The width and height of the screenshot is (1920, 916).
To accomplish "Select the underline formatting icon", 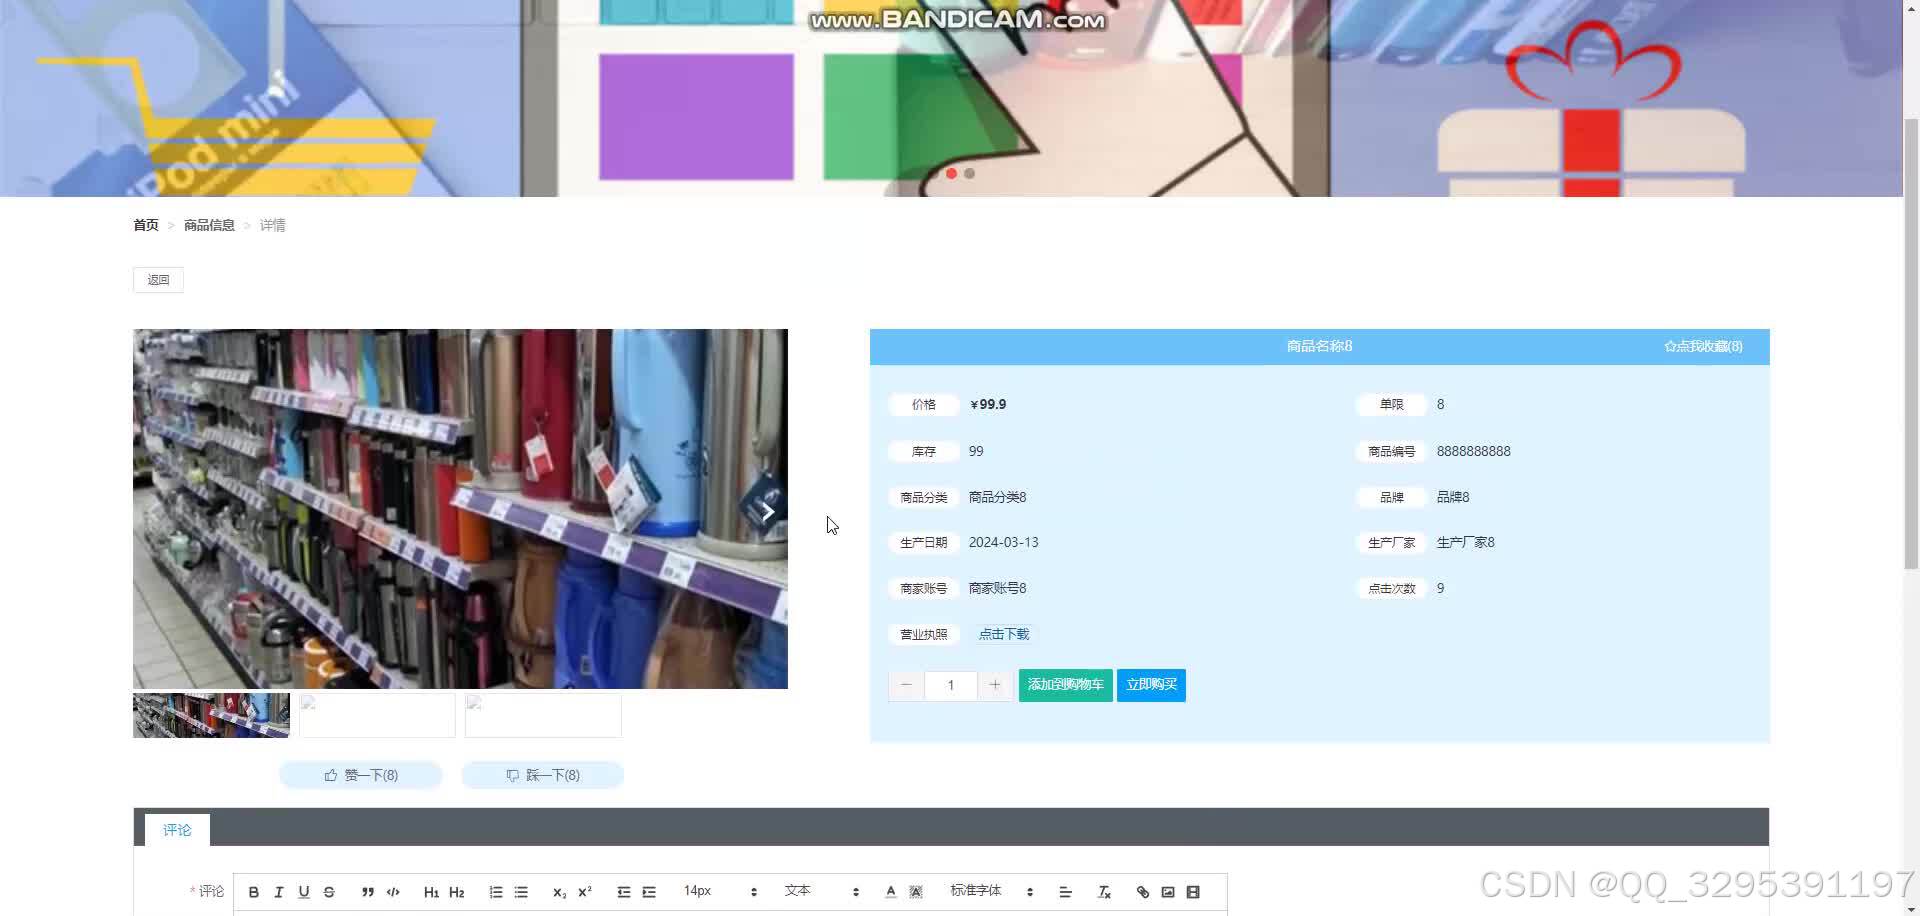I will pos(304,891).
